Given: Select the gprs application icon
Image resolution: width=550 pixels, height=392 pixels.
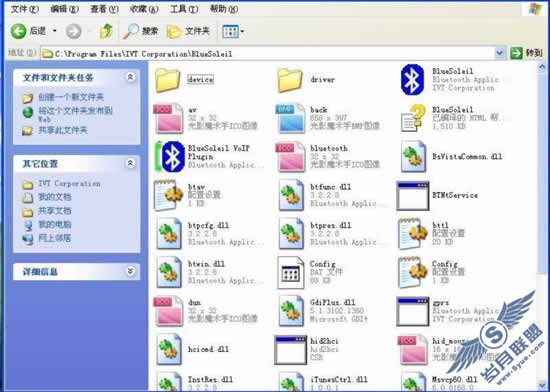Looking at the screenshot, I should click(x=413, y=311).
